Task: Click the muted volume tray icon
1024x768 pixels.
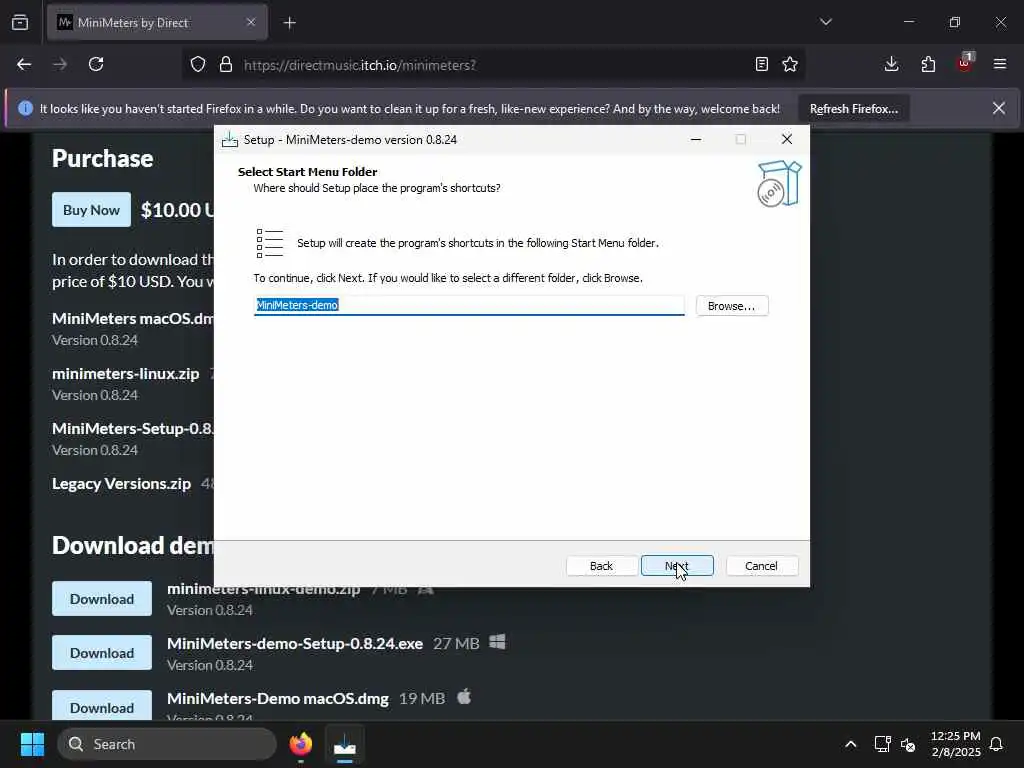Action: [x=908, y=744]
